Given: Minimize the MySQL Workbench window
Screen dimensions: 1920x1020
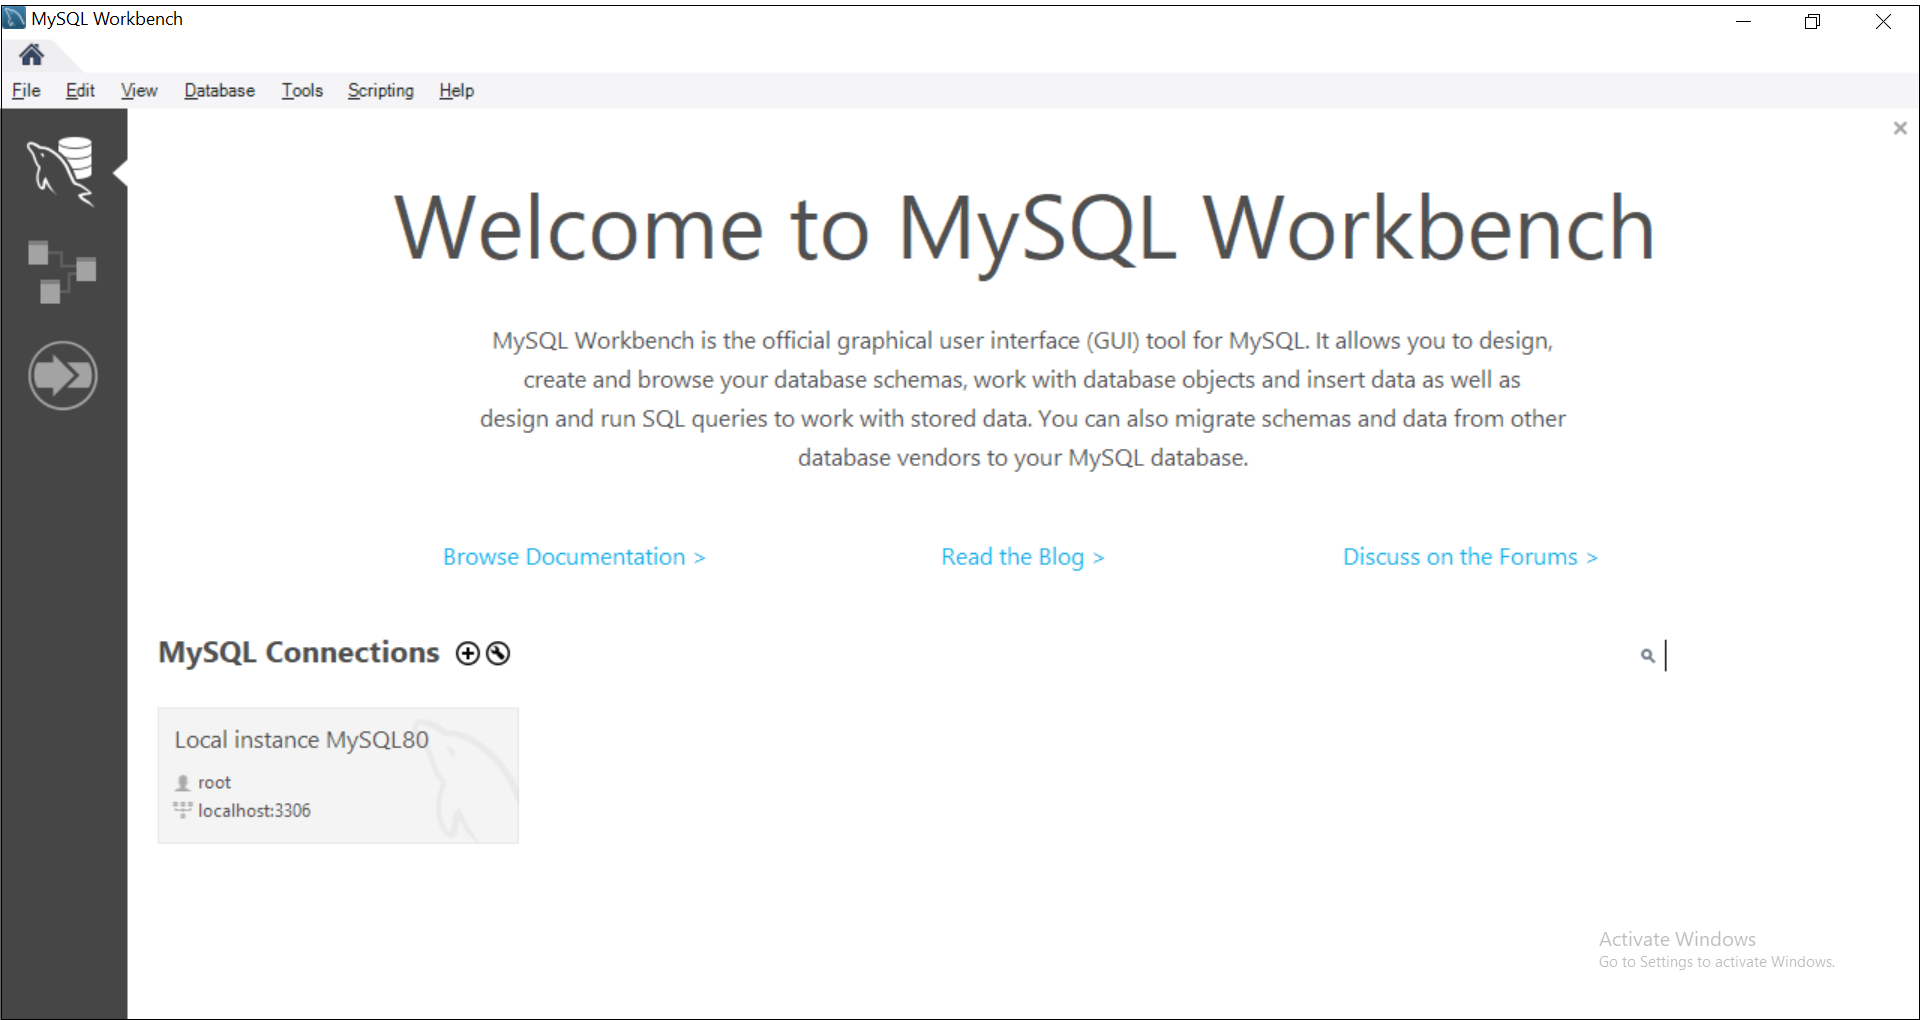Looking at the screenshot, I should pyautogui.click(x=1743, y=21).
